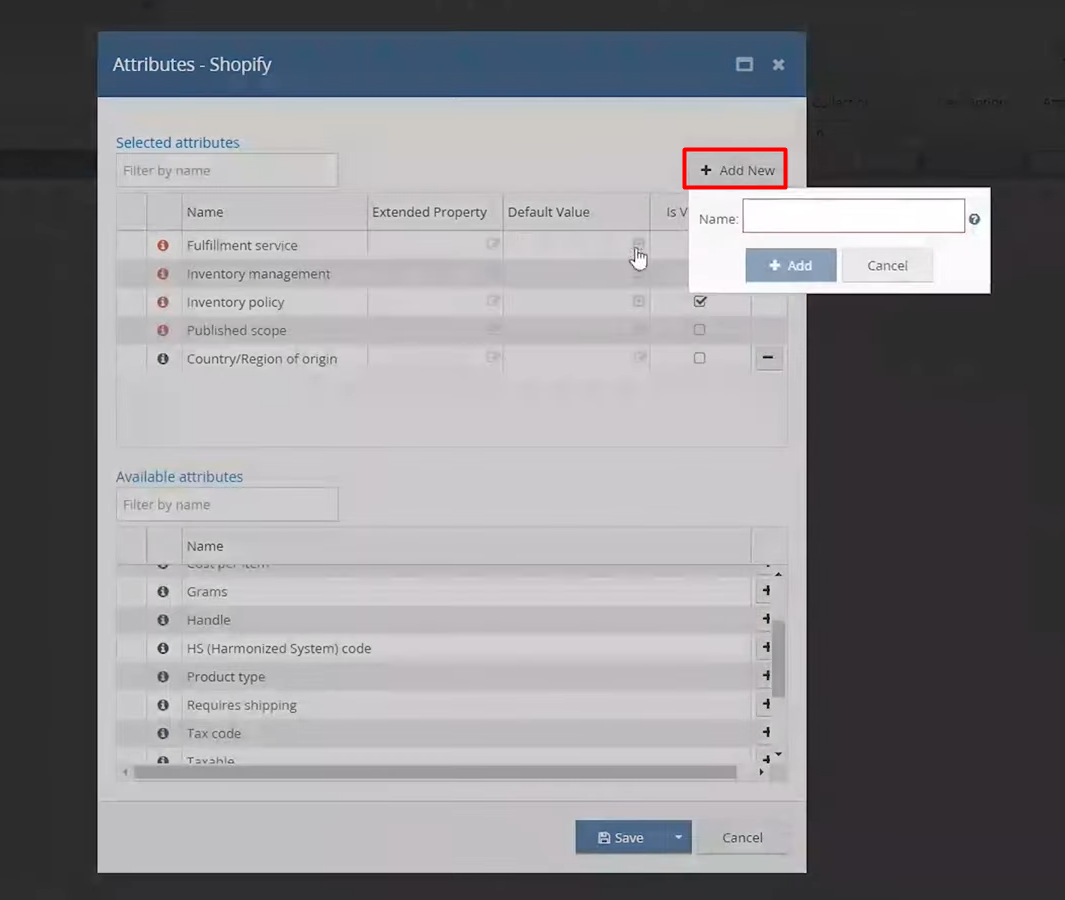Click available attributes vertical scrollbar thumb

click(x=779, y=659)
